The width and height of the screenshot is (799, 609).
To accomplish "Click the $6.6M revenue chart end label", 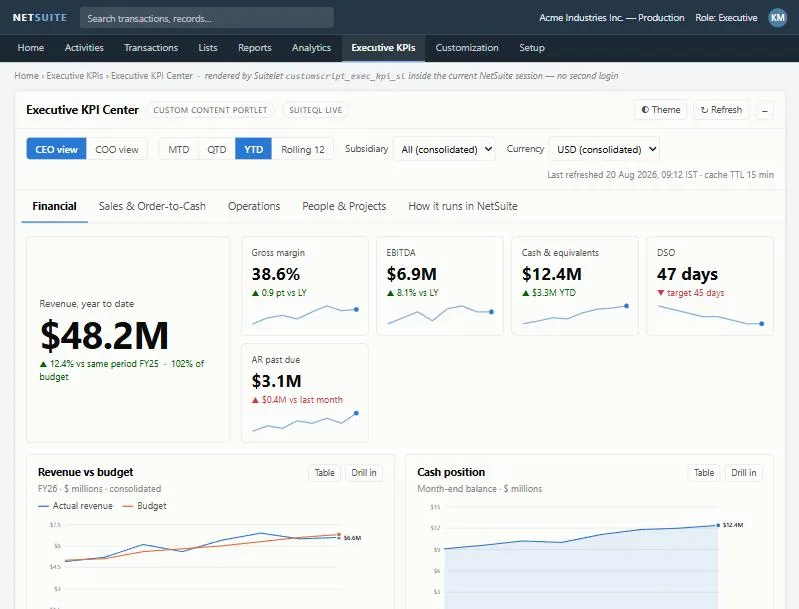I will click(352, 538).
